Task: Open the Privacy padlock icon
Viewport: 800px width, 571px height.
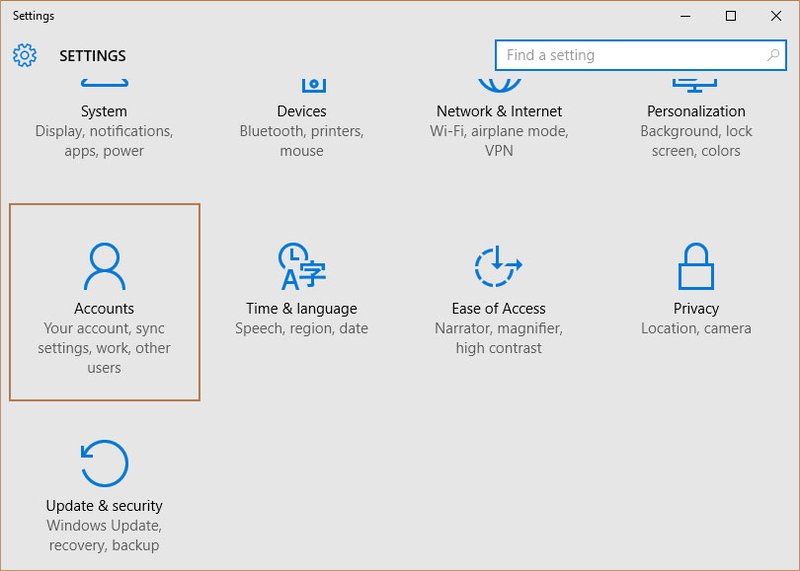Action: click(x=695, y=266)
